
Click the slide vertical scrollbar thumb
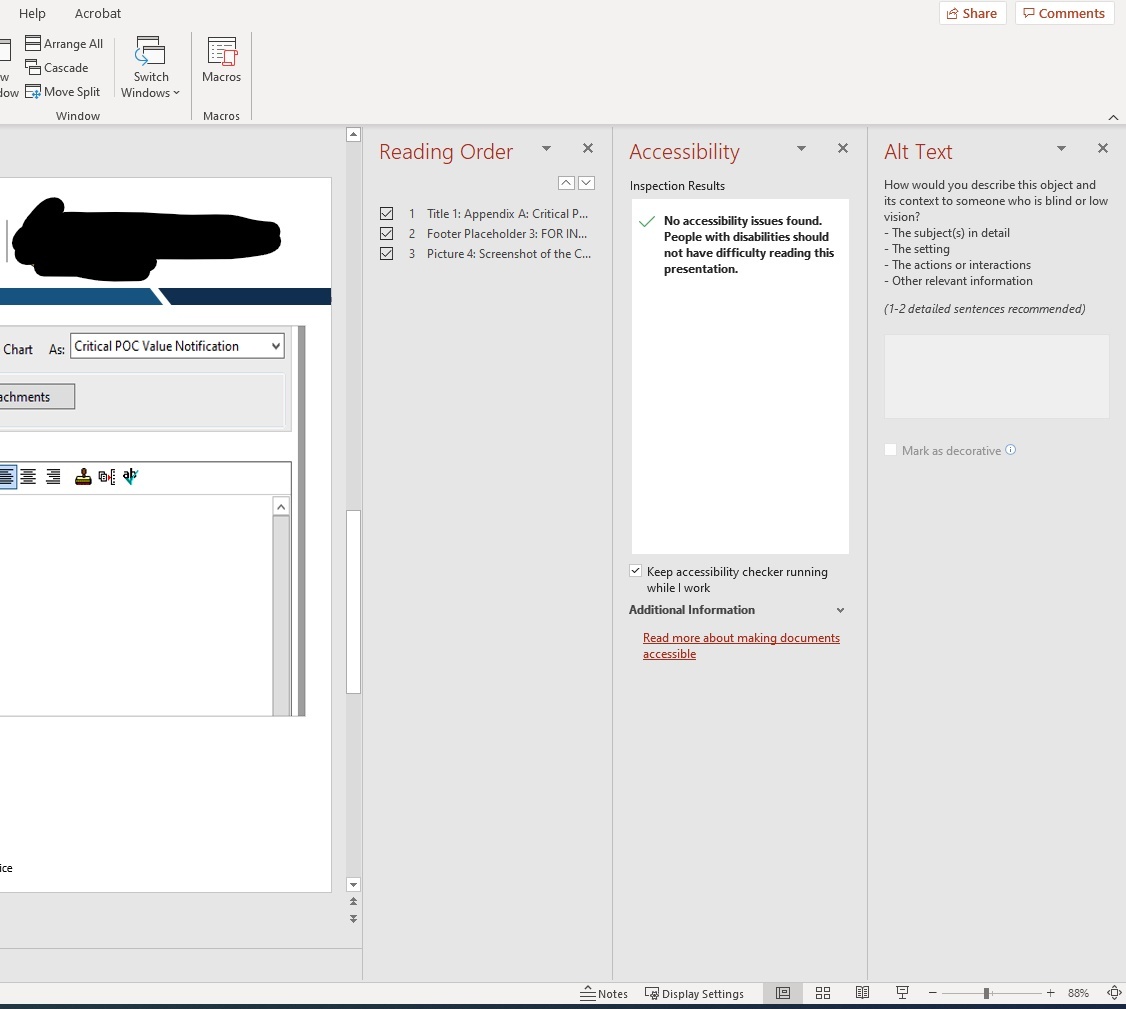[x=353, y=602]
